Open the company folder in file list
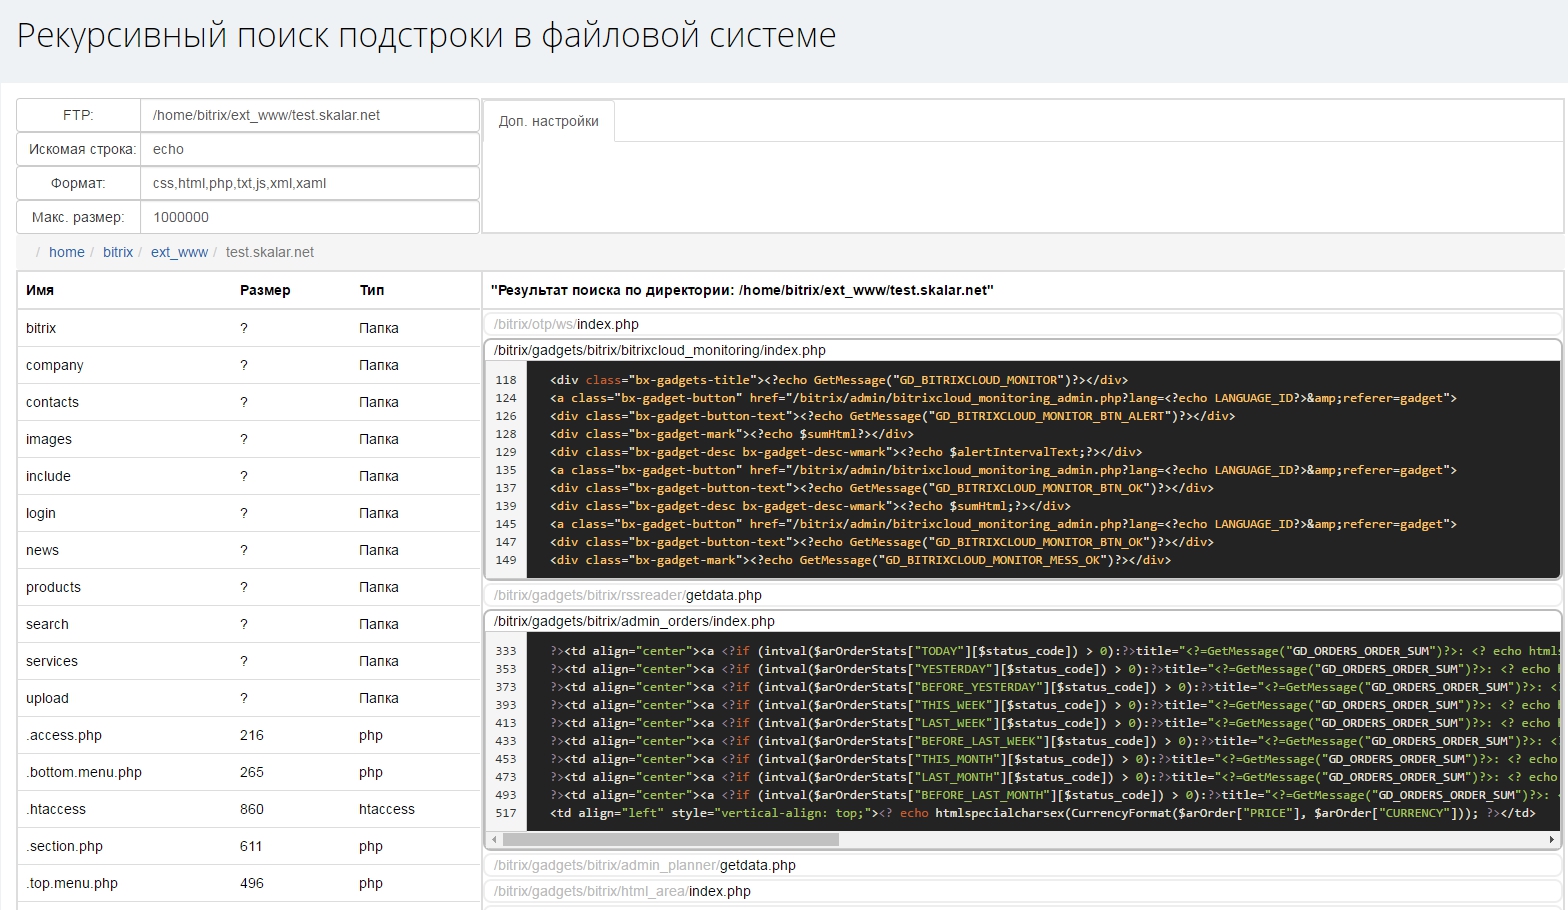 [55, 365]
